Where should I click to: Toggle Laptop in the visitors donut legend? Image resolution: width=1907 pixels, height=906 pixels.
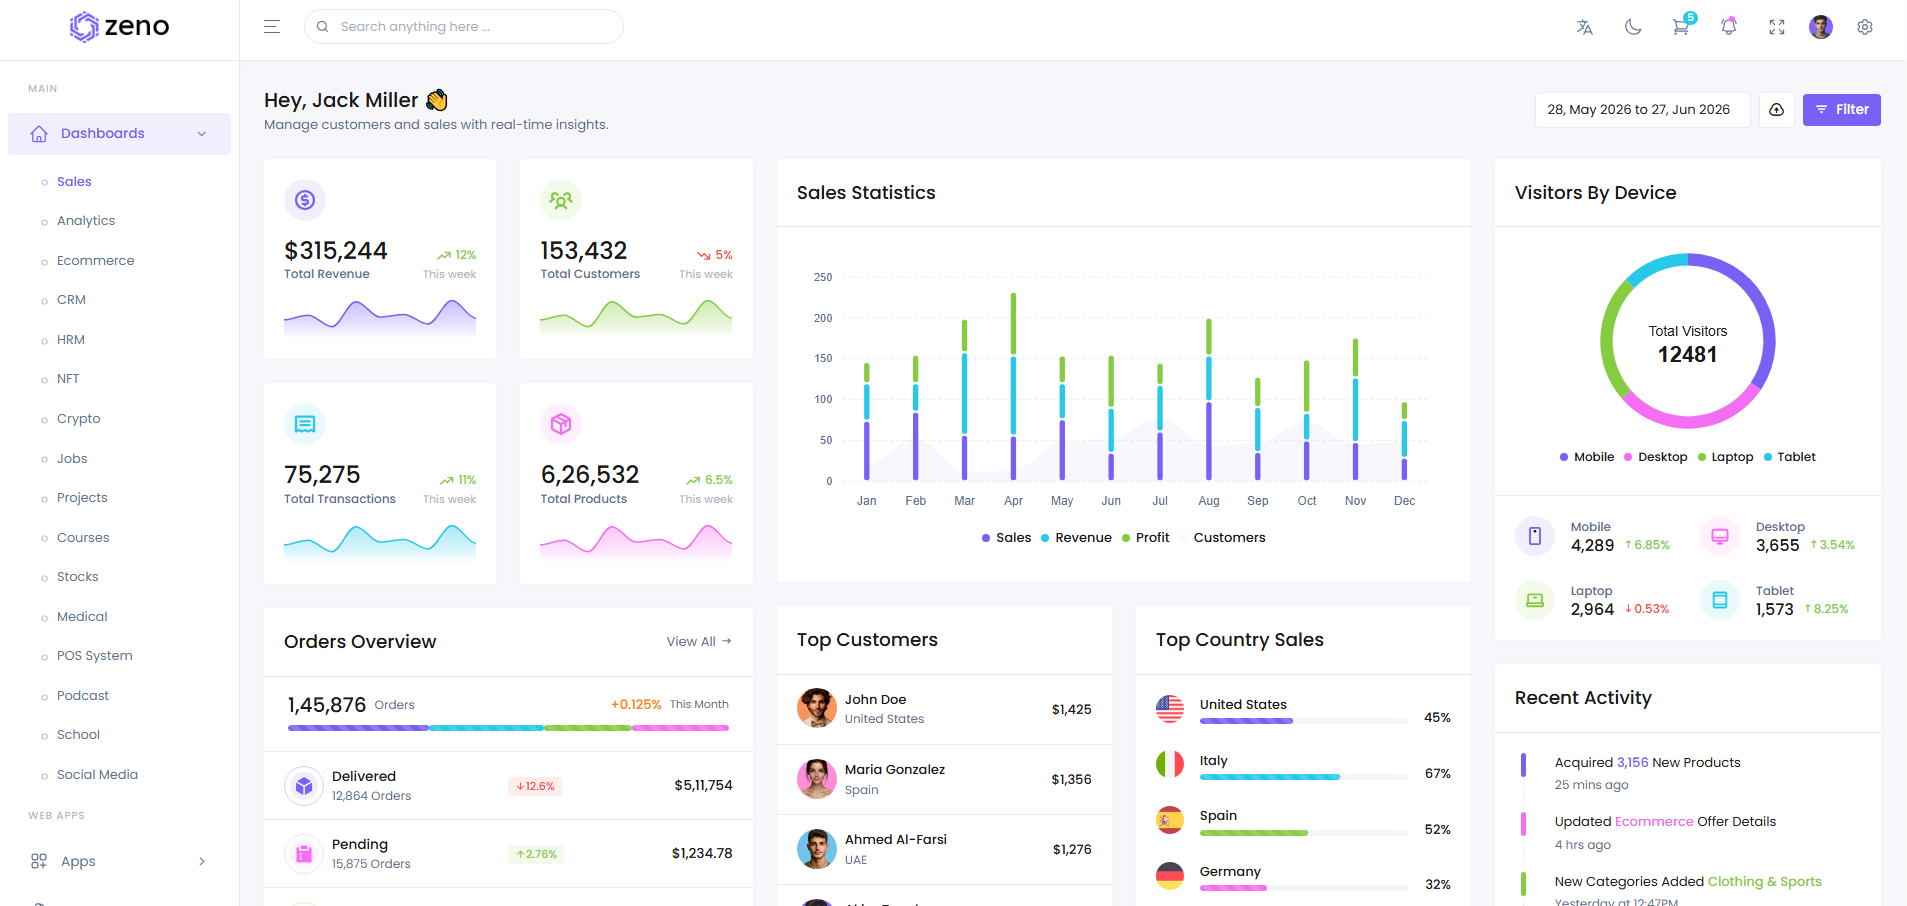coord(1726,457)
